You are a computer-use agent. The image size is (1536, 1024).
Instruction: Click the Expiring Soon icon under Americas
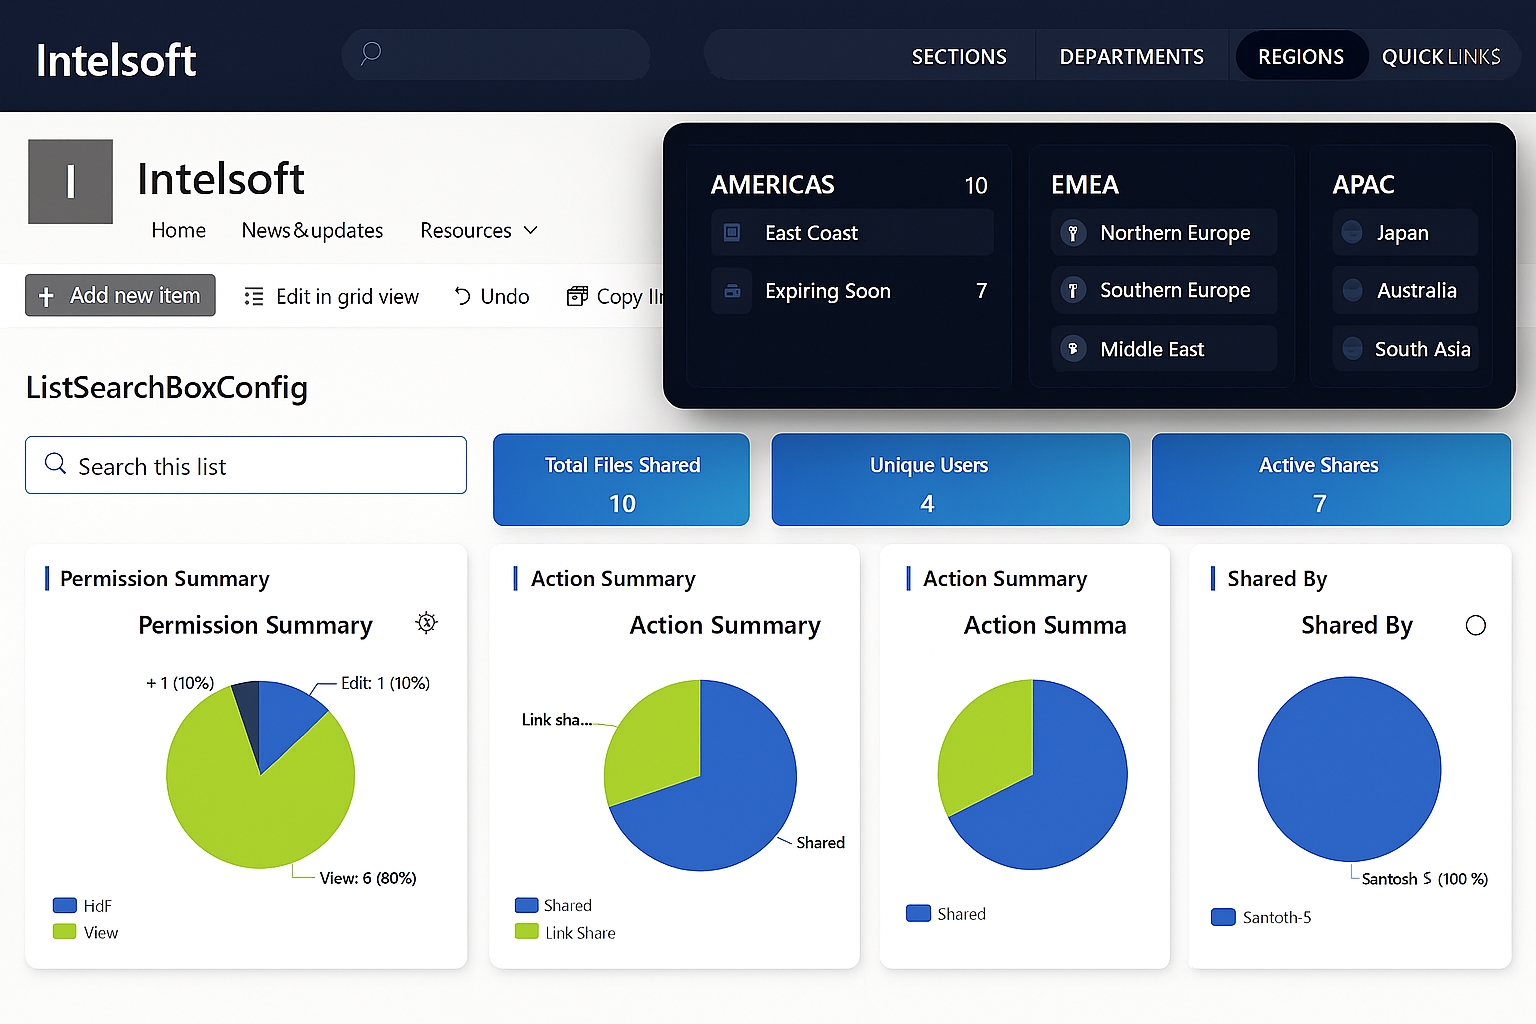click(732, 291)
